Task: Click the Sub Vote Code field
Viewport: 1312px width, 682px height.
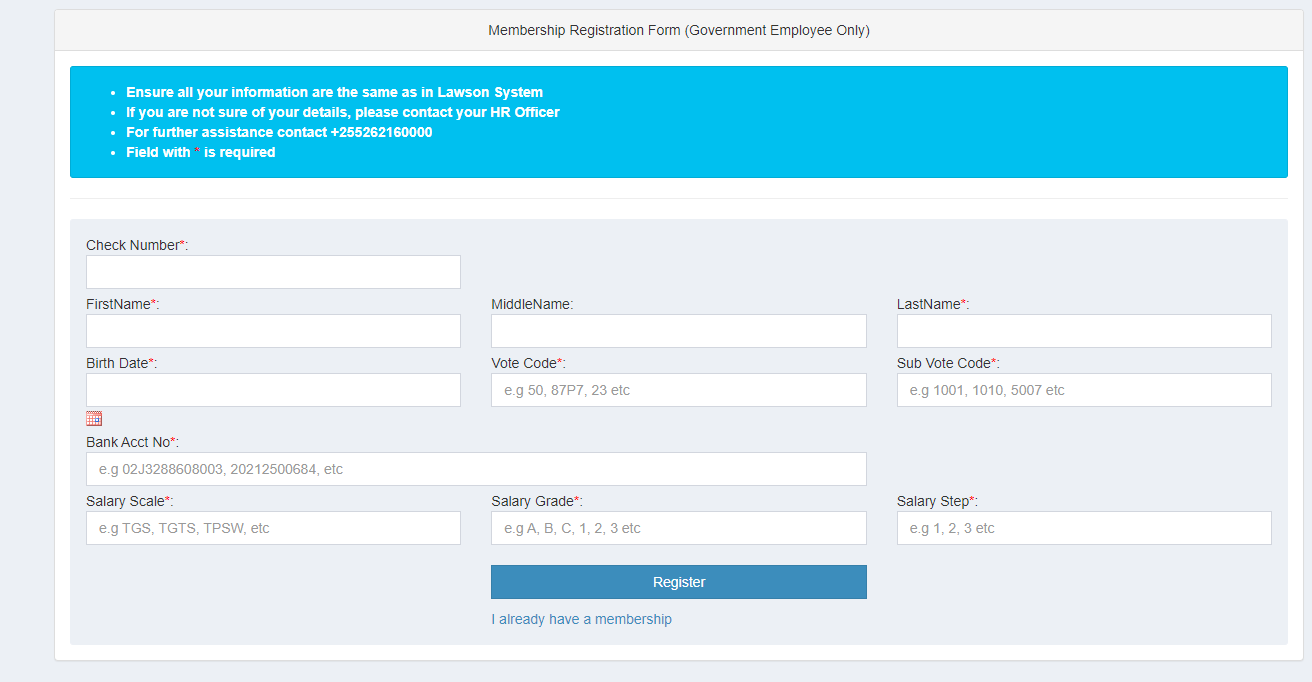Action: click(1083, 389)
